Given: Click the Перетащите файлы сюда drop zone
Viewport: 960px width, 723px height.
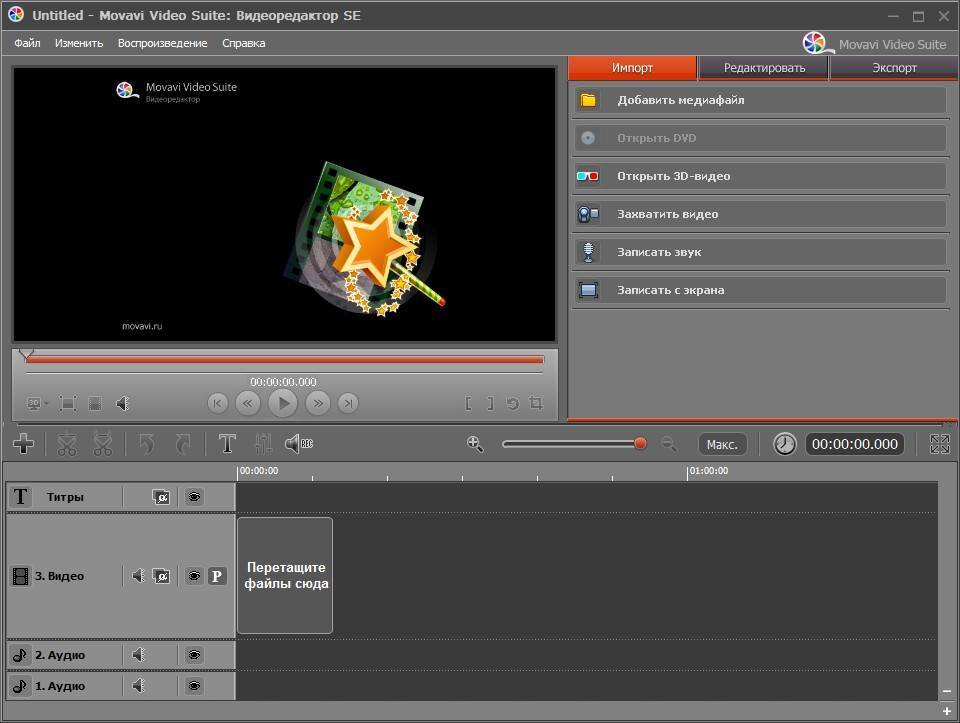Looking at the screenshot, I should coord(285,575).
